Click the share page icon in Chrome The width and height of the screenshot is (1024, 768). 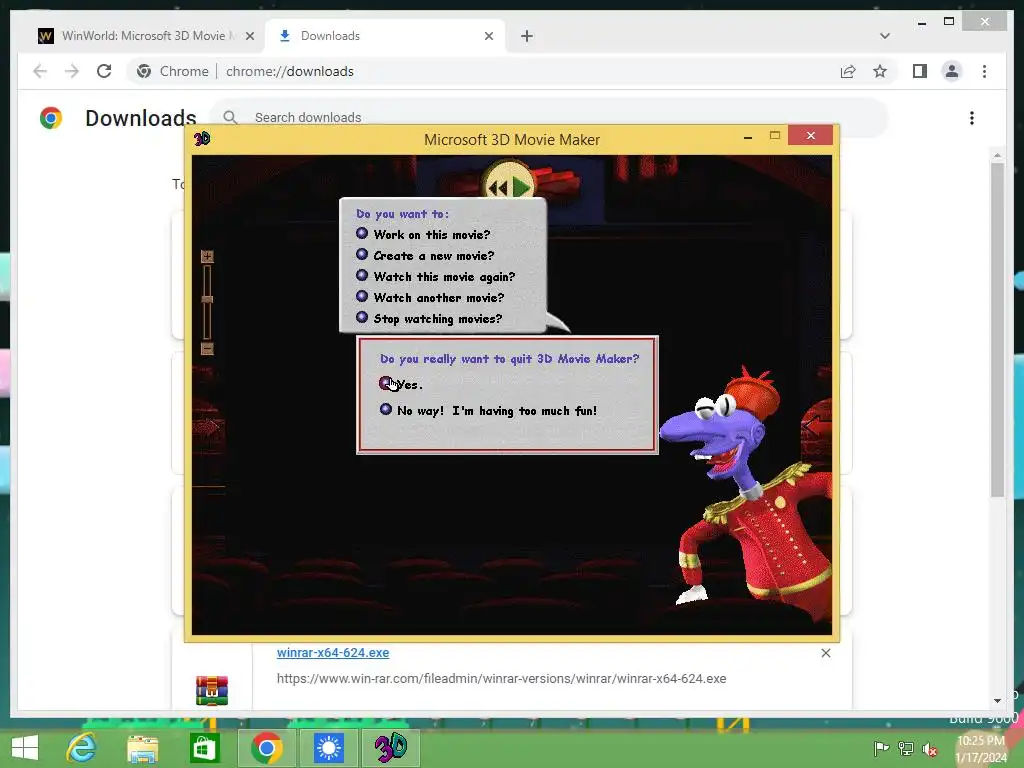click(848, 71)
